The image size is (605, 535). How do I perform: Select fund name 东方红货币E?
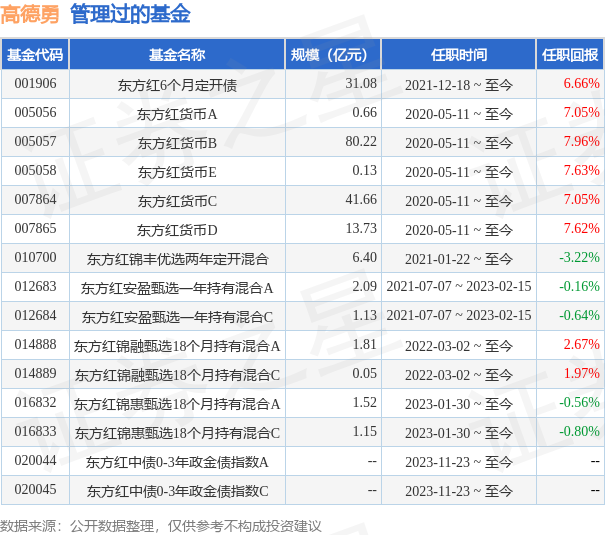point(177,172)
